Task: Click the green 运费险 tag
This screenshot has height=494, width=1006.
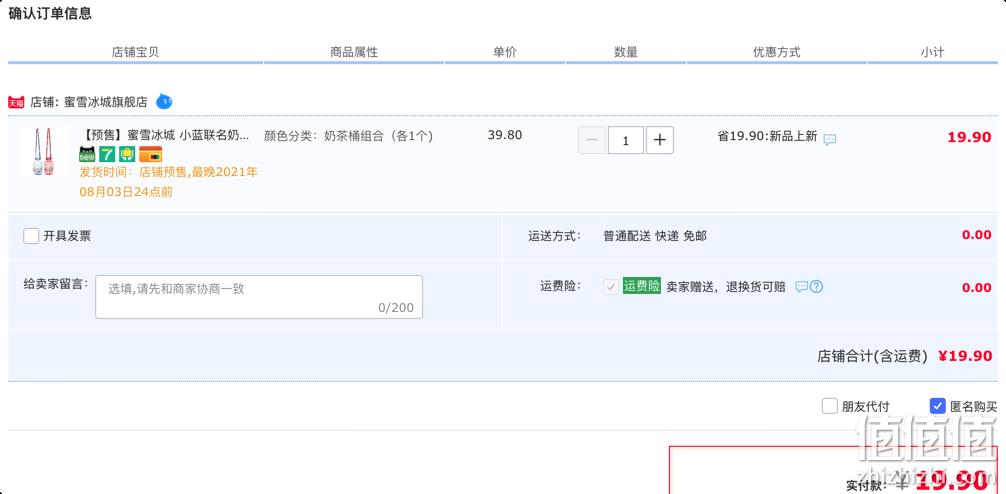Action: (642, 287)
